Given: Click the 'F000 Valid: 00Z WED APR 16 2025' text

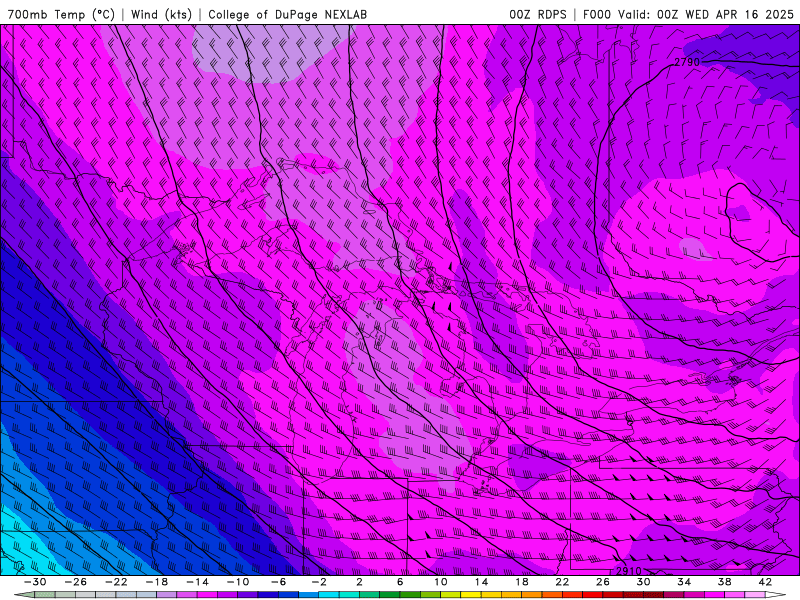Looking at the screenshot, I should pos(688,14).
